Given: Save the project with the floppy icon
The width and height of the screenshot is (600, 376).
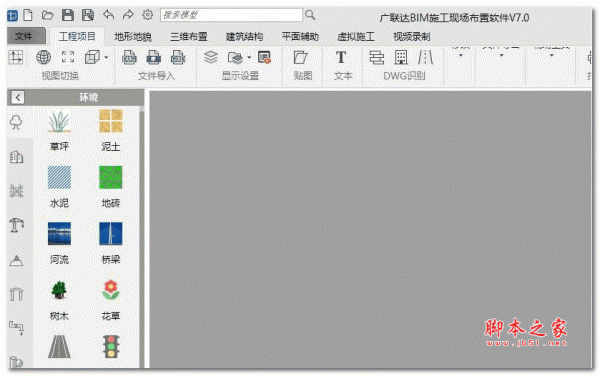Looking at the screenshot, I should click(68, 15).
